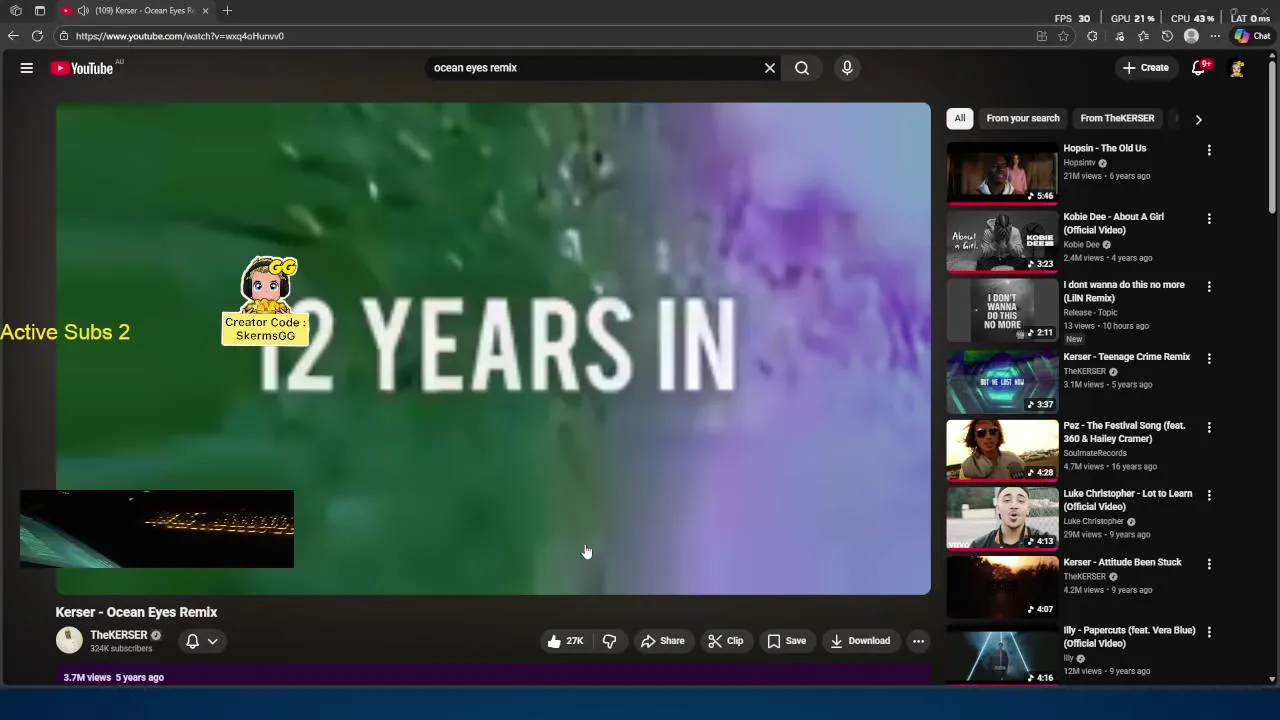Open options for Kerser - Attitude Been Stuck

pyautogui.click(x=1209, y=564)
